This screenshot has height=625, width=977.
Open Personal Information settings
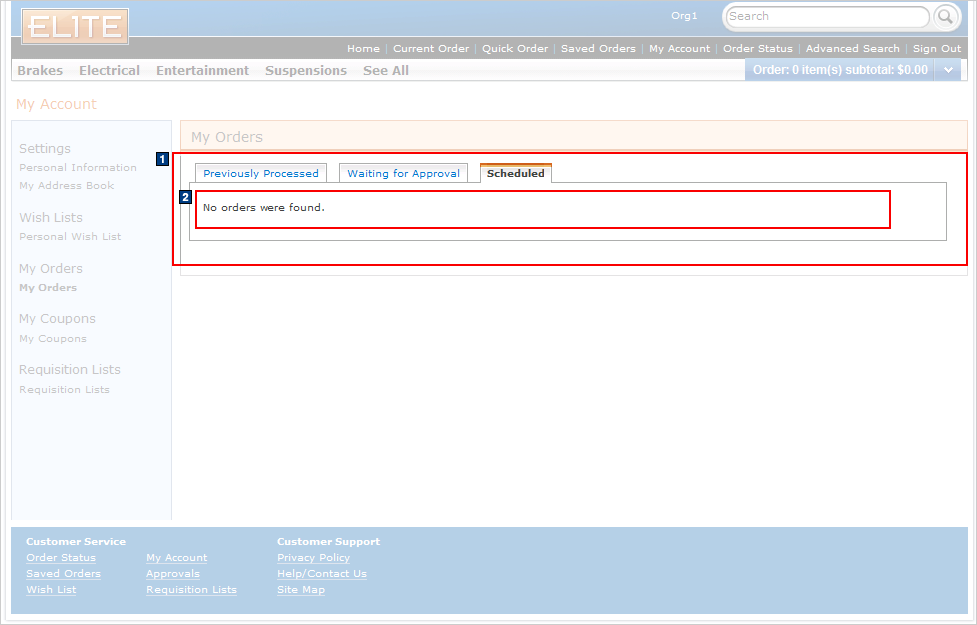(77, 167)
